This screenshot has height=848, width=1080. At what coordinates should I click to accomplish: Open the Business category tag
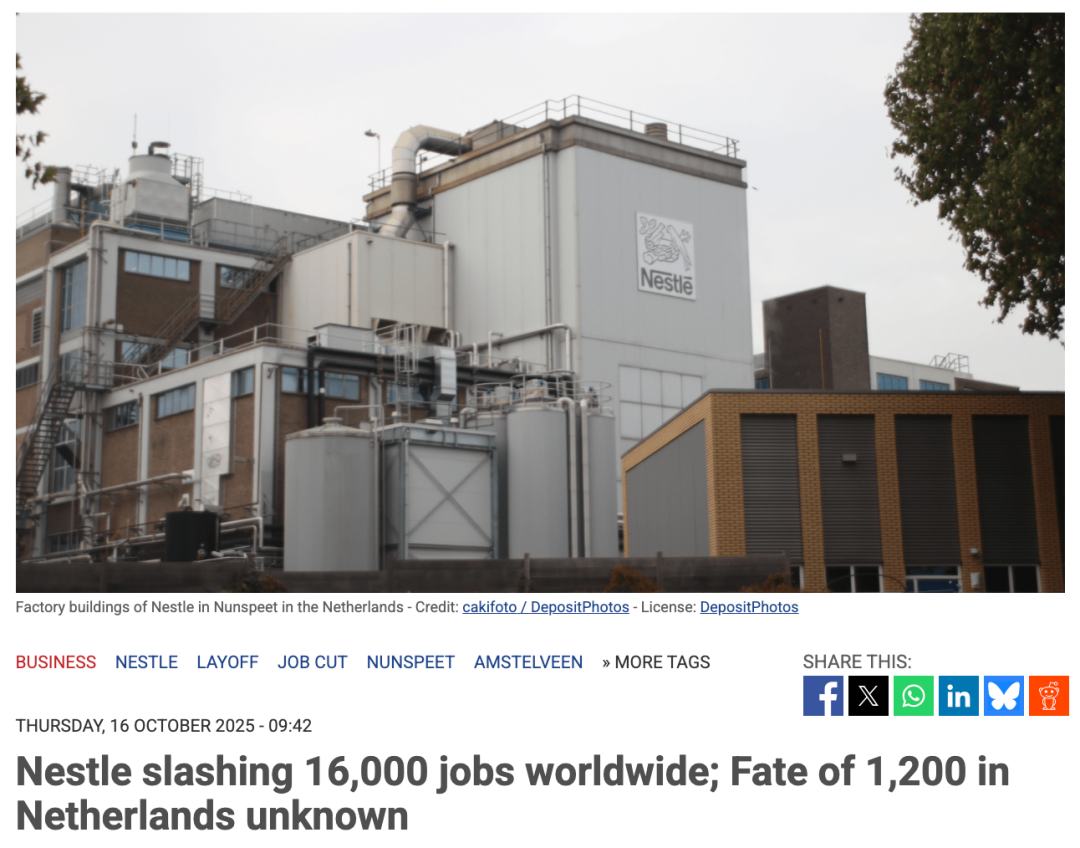(x=56, y=662)
